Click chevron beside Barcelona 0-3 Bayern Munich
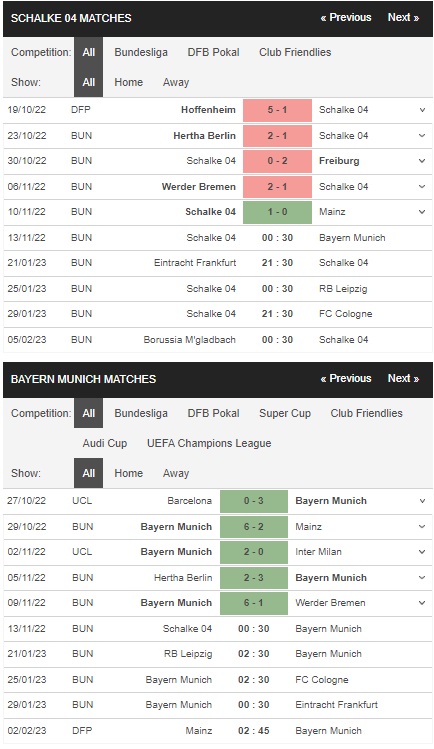This screenshot has height=749, width=434. (x=422, y=501)
